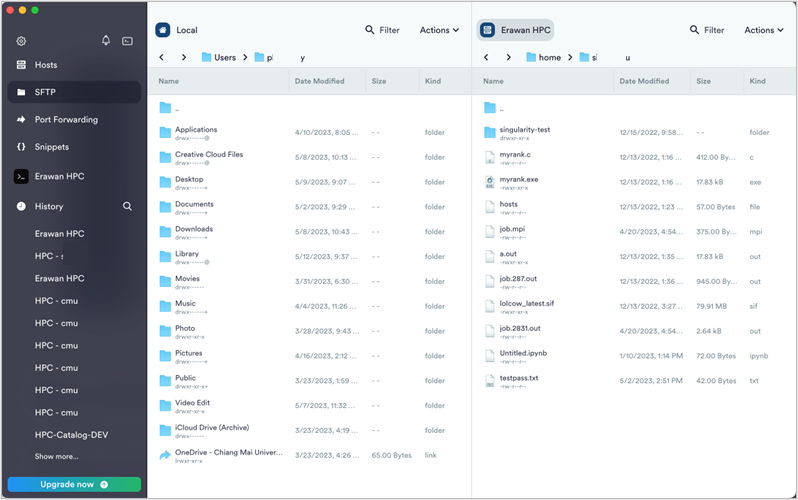Click the Local pane Filter field
Viewport: 798px width, 500px height.
tap(382, 30)
